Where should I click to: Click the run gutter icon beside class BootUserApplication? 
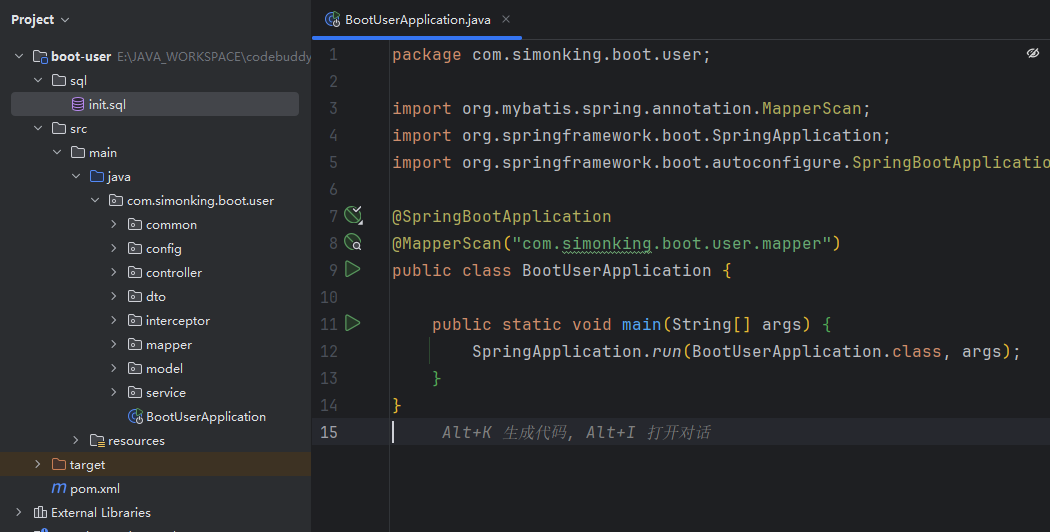[x=352, y=269]
